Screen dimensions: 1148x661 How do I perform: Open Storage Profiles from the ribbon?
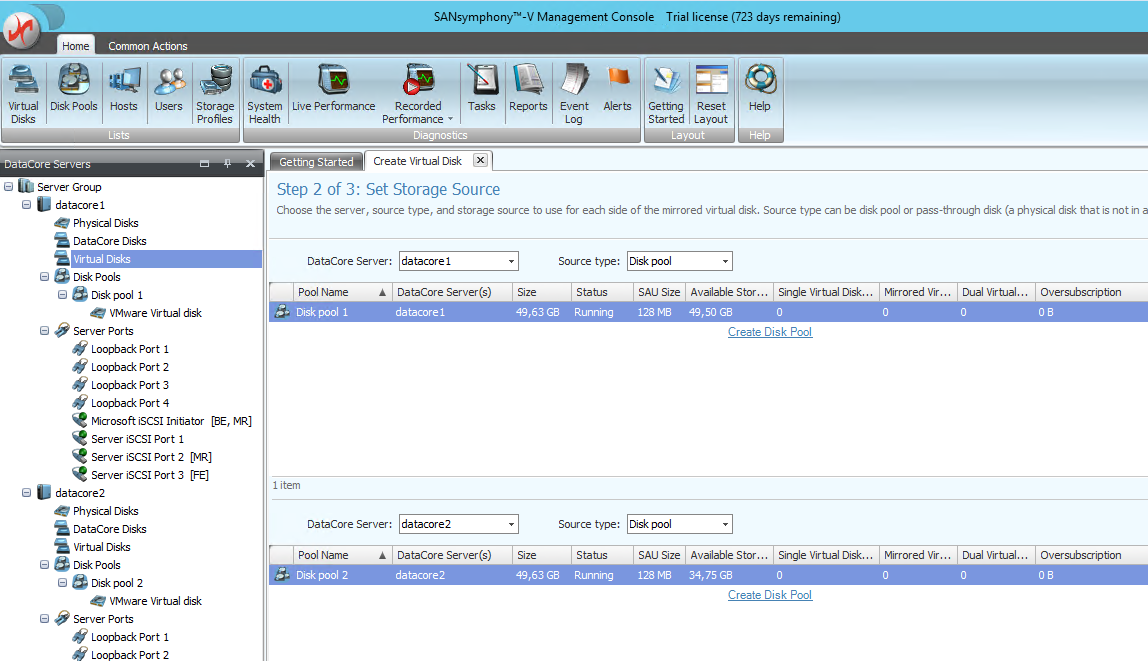pos(215,93)
